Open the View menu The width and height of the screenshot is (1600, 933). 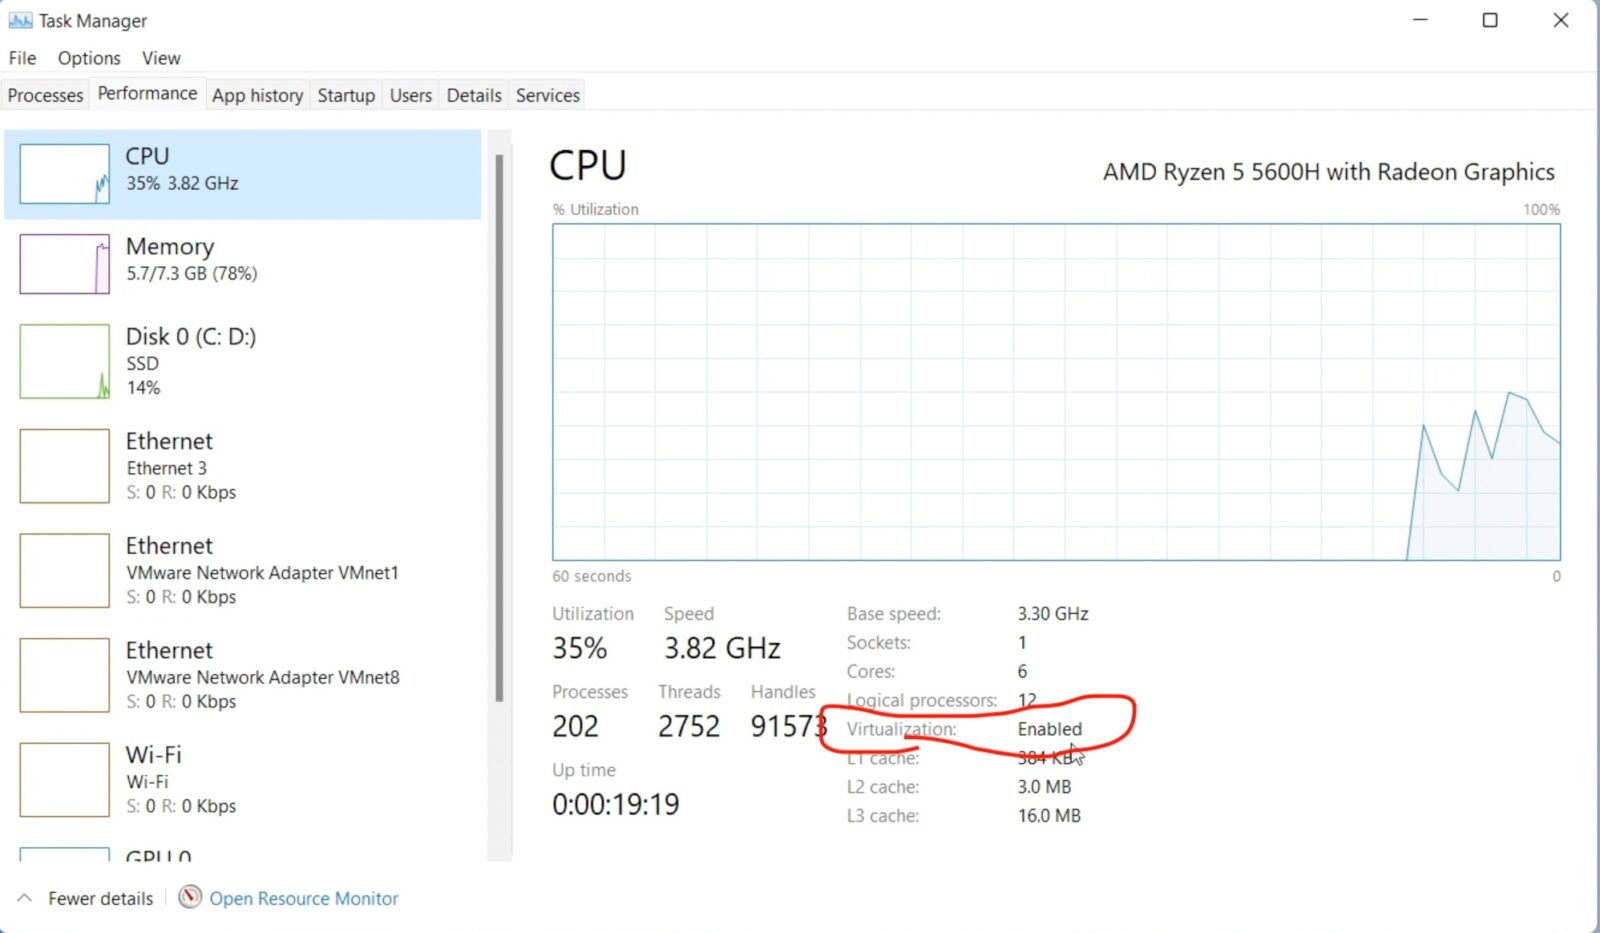point(161,58)
